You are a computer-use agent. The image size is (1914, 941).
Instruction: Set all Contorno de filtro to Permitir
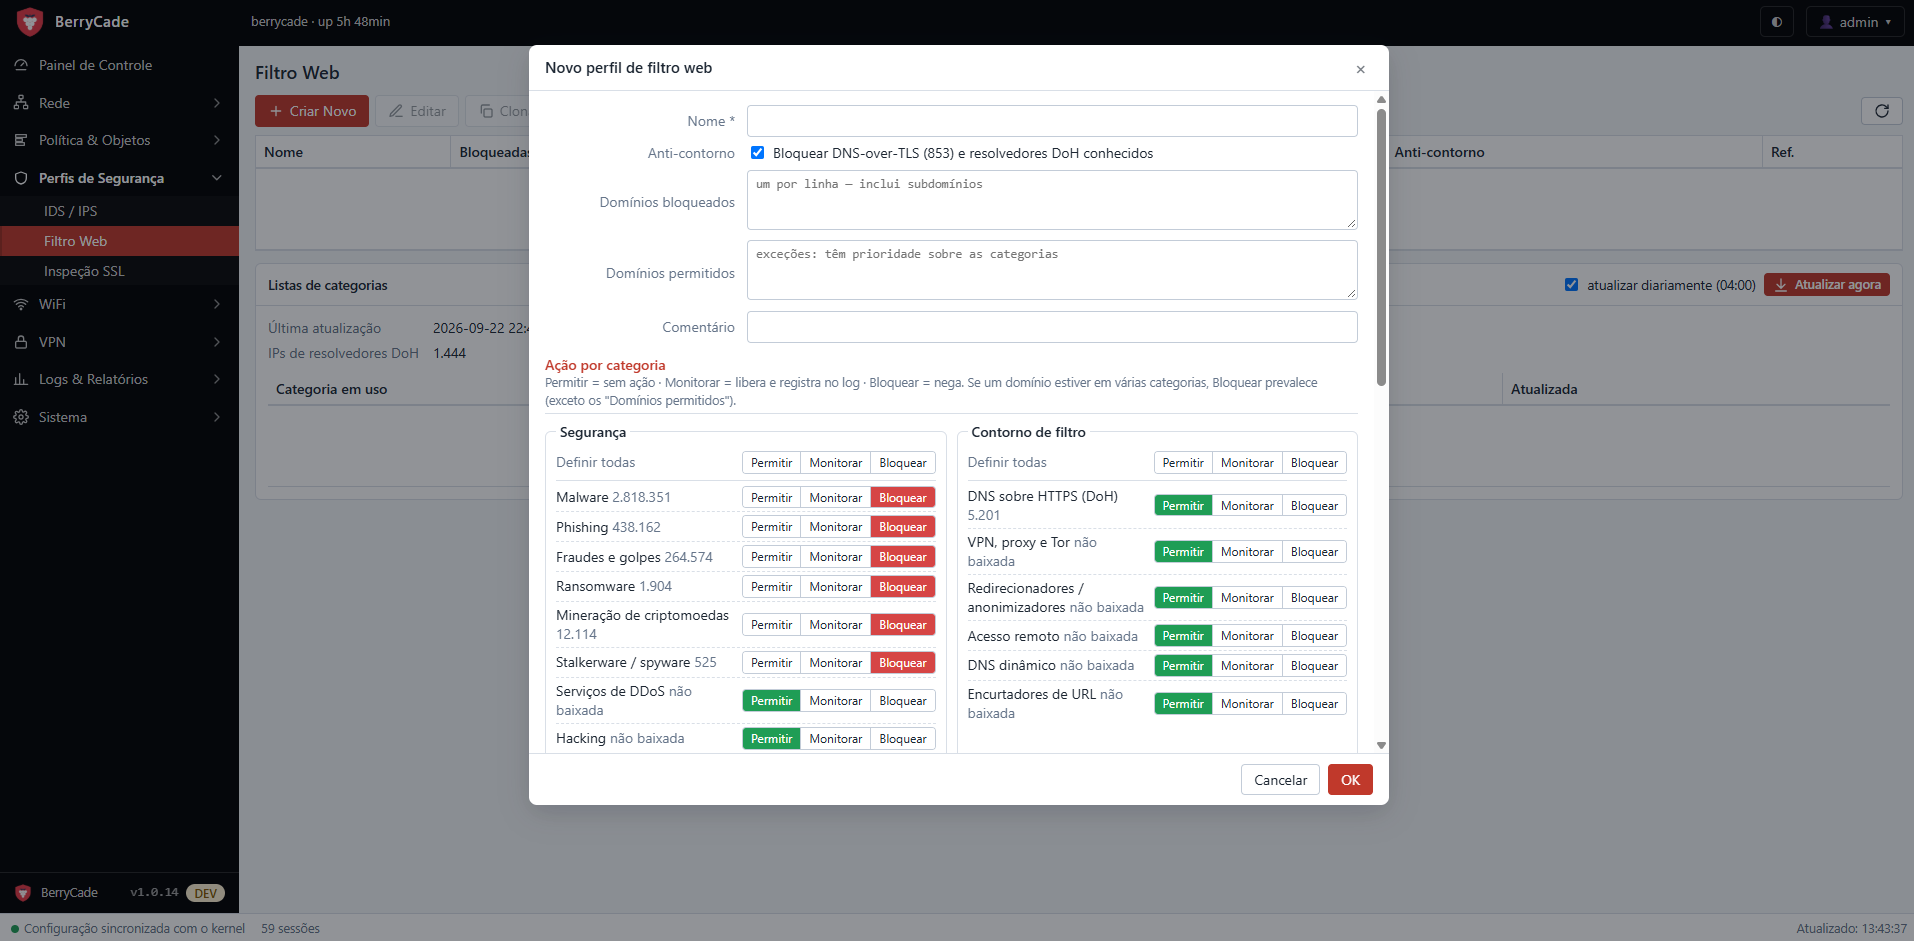tap(1183, 463)
